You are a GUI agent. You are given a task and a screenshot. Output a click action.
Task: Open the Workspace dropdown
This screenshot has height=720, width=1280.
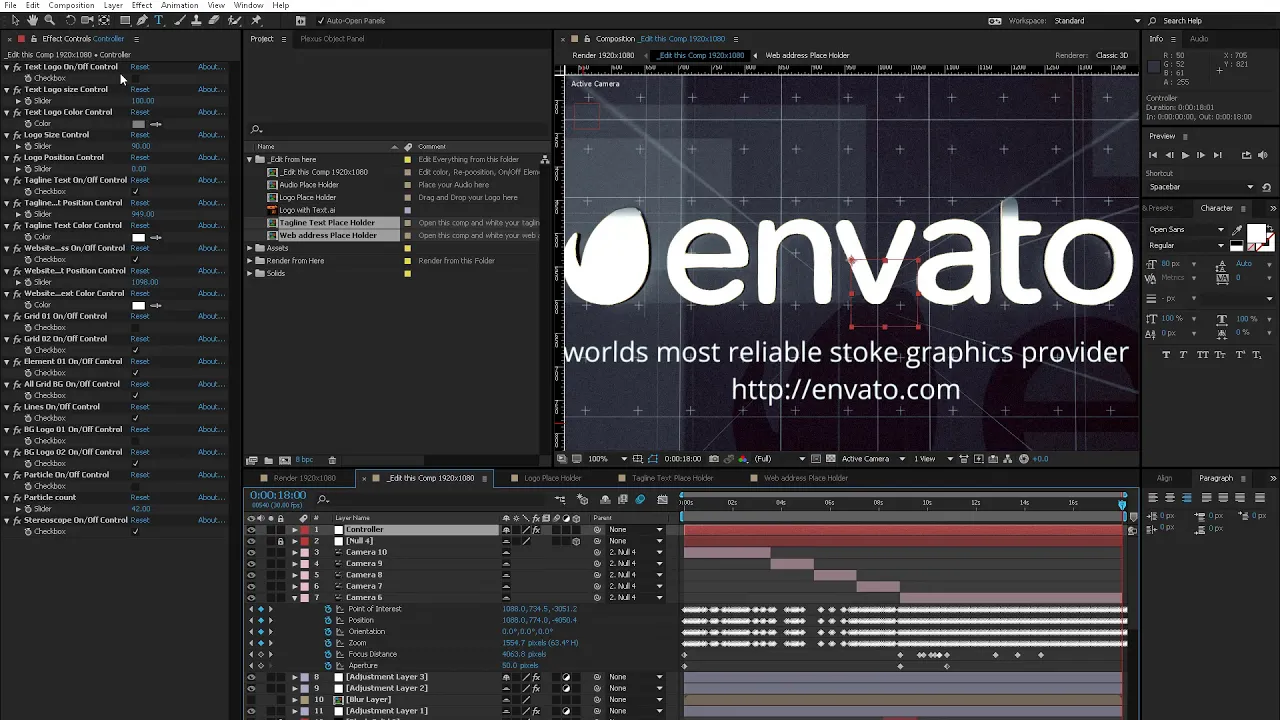pos(1095,20)
